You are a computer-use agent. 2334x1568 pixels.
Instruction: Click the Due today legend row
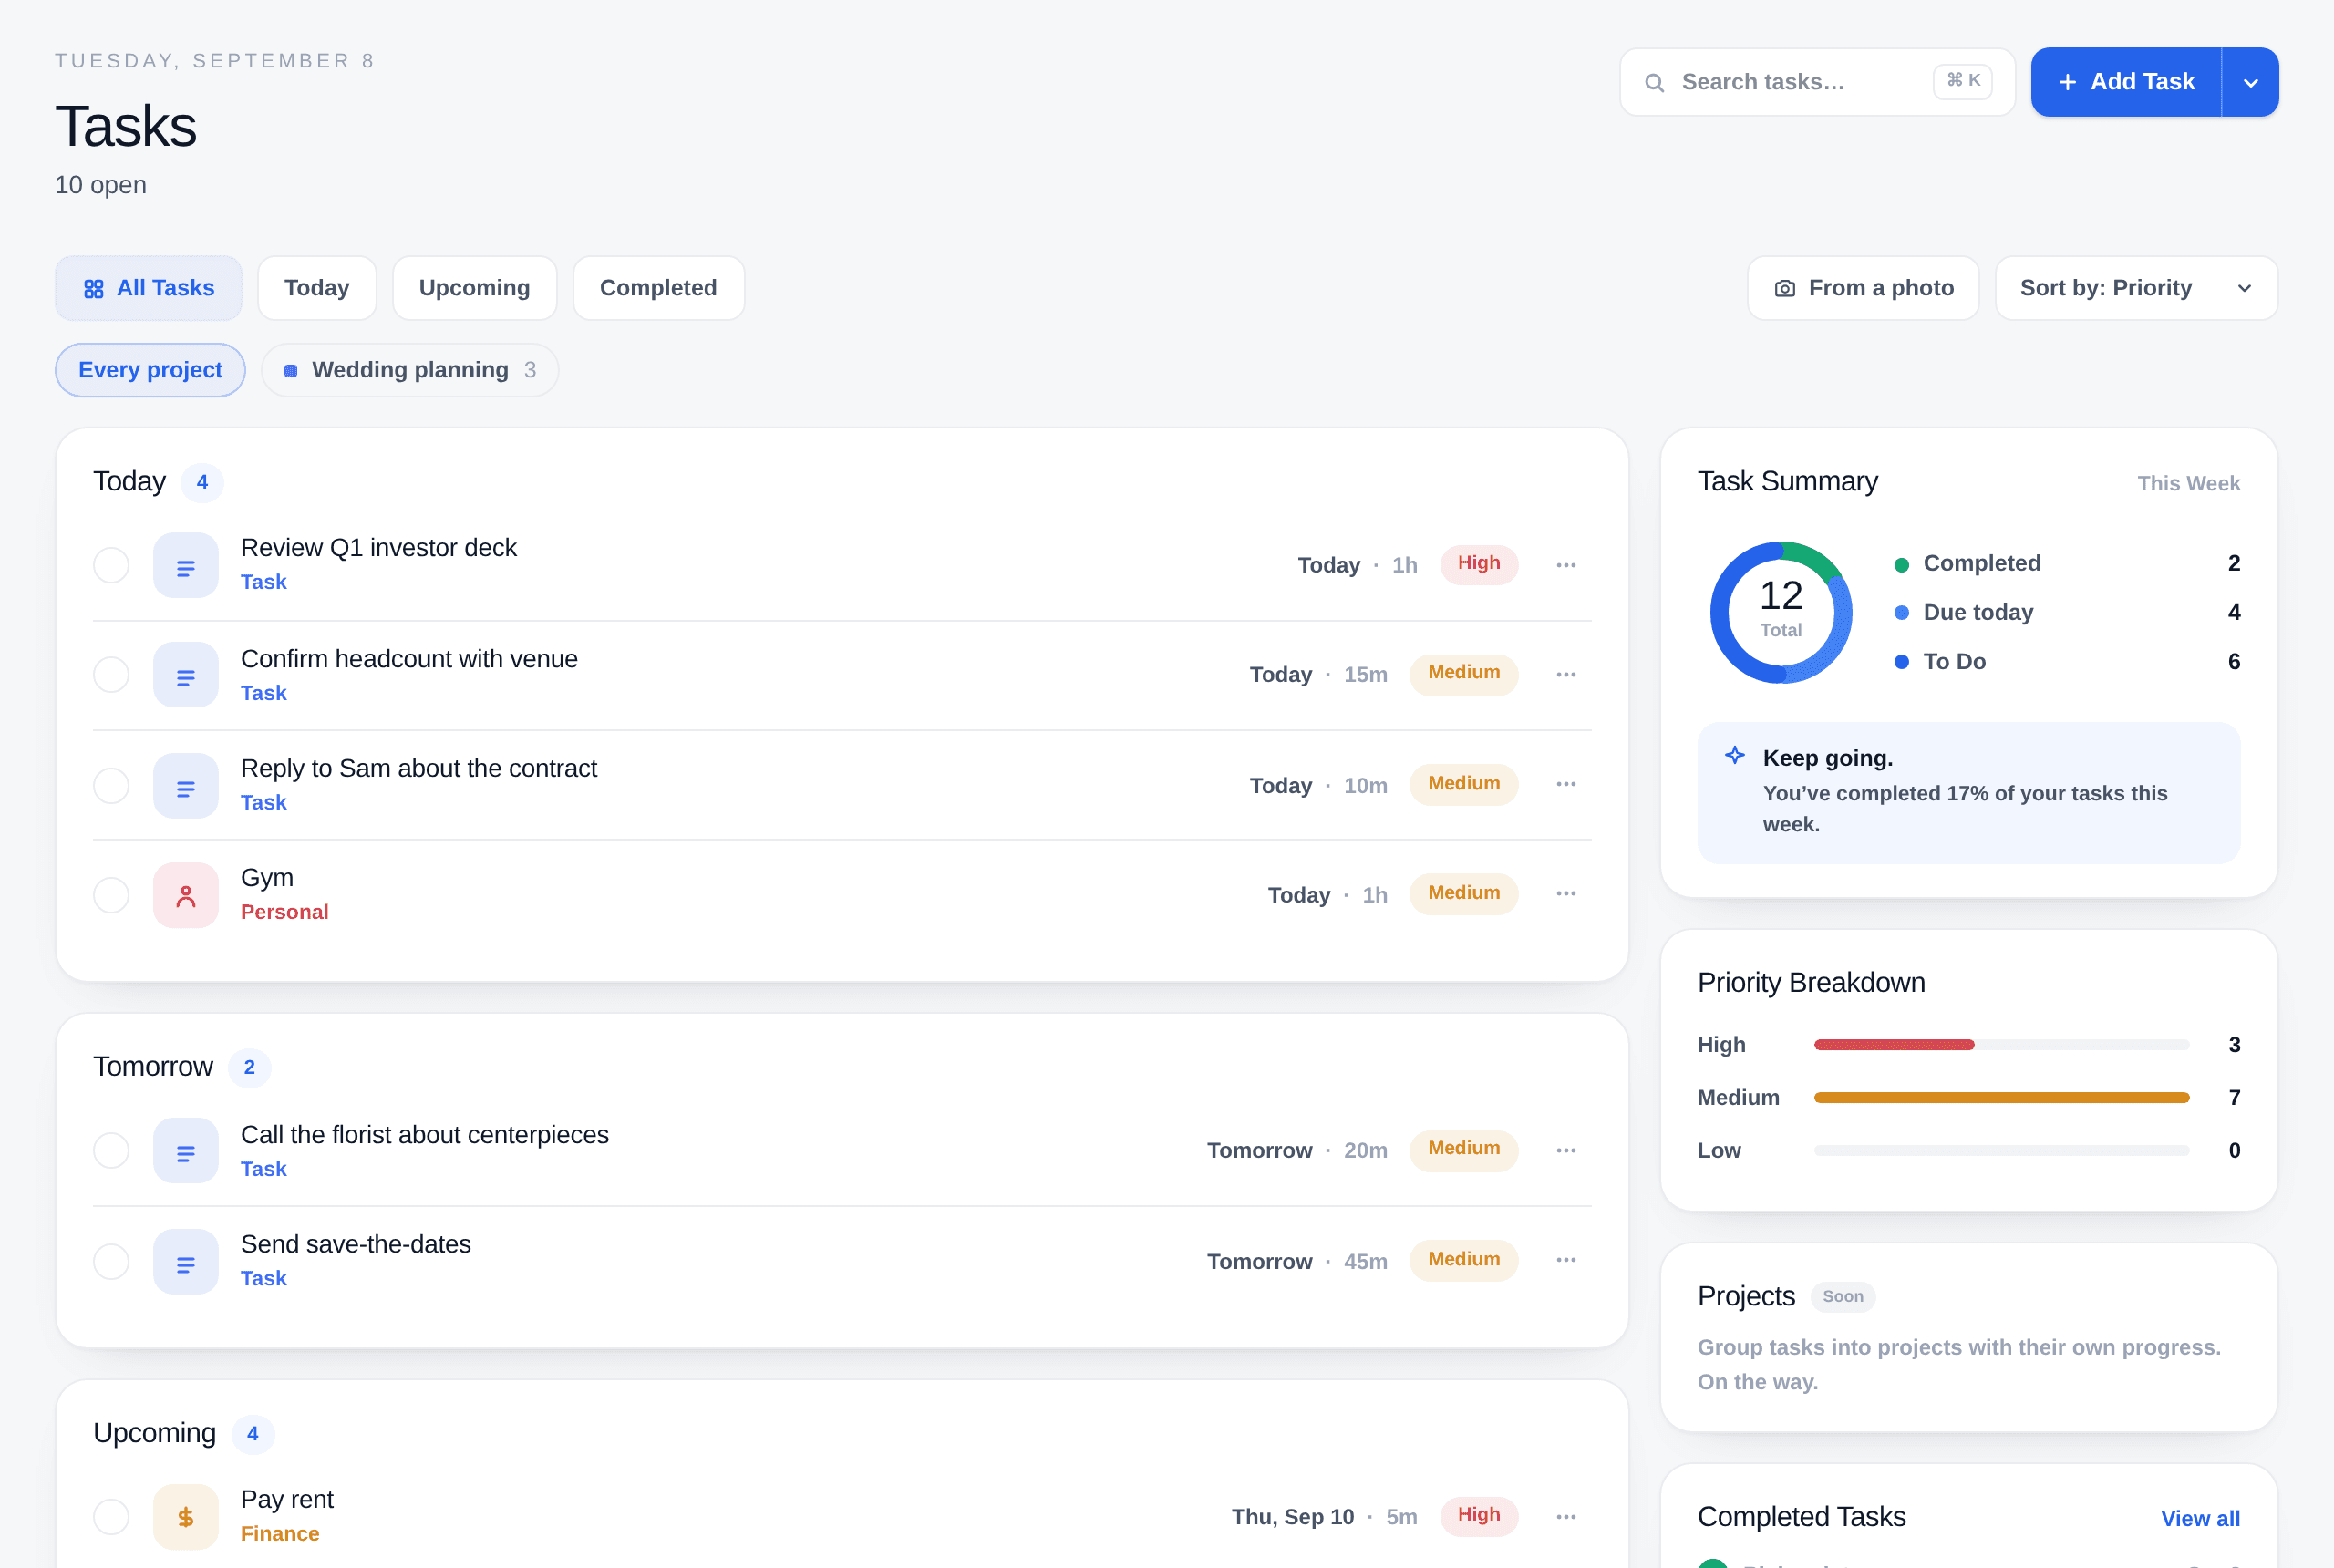[x=2067, y=613]
